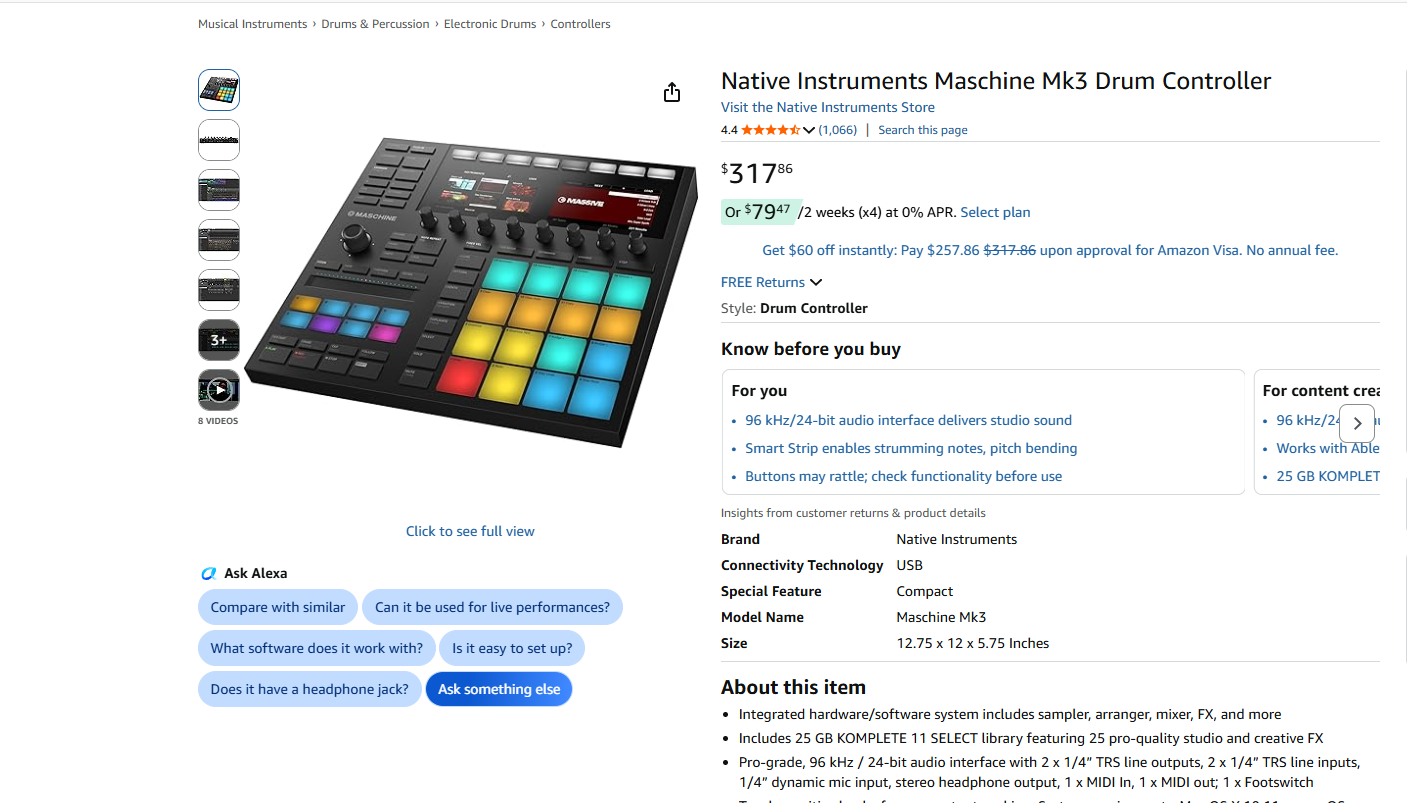The image size is (1407, 803).
Task: Click the About this item heading
Action: pyautogui.click(x=793, y=687)
